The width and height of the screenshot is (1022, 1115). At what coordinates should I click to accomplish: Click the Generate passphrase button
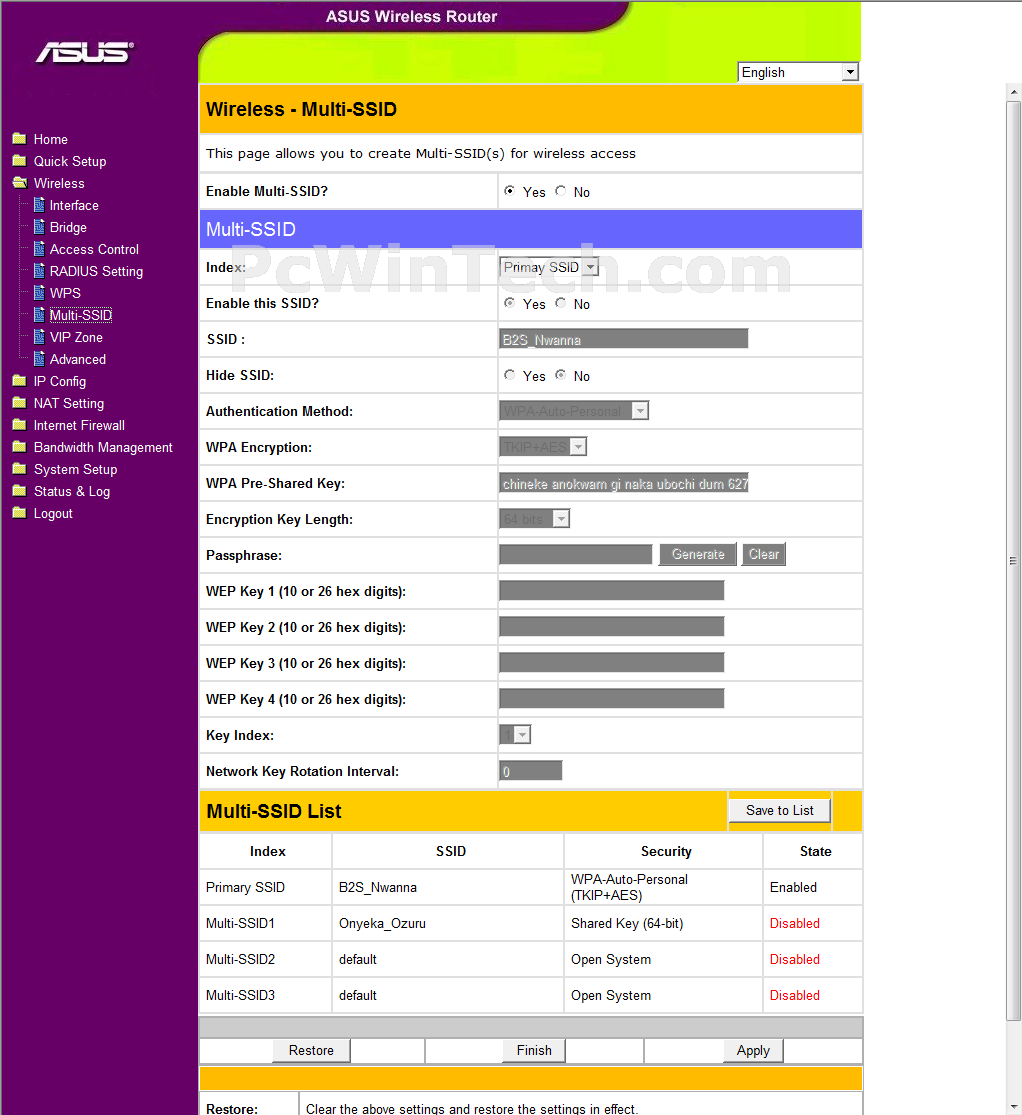pyautogui.click(x=698, y=554)
